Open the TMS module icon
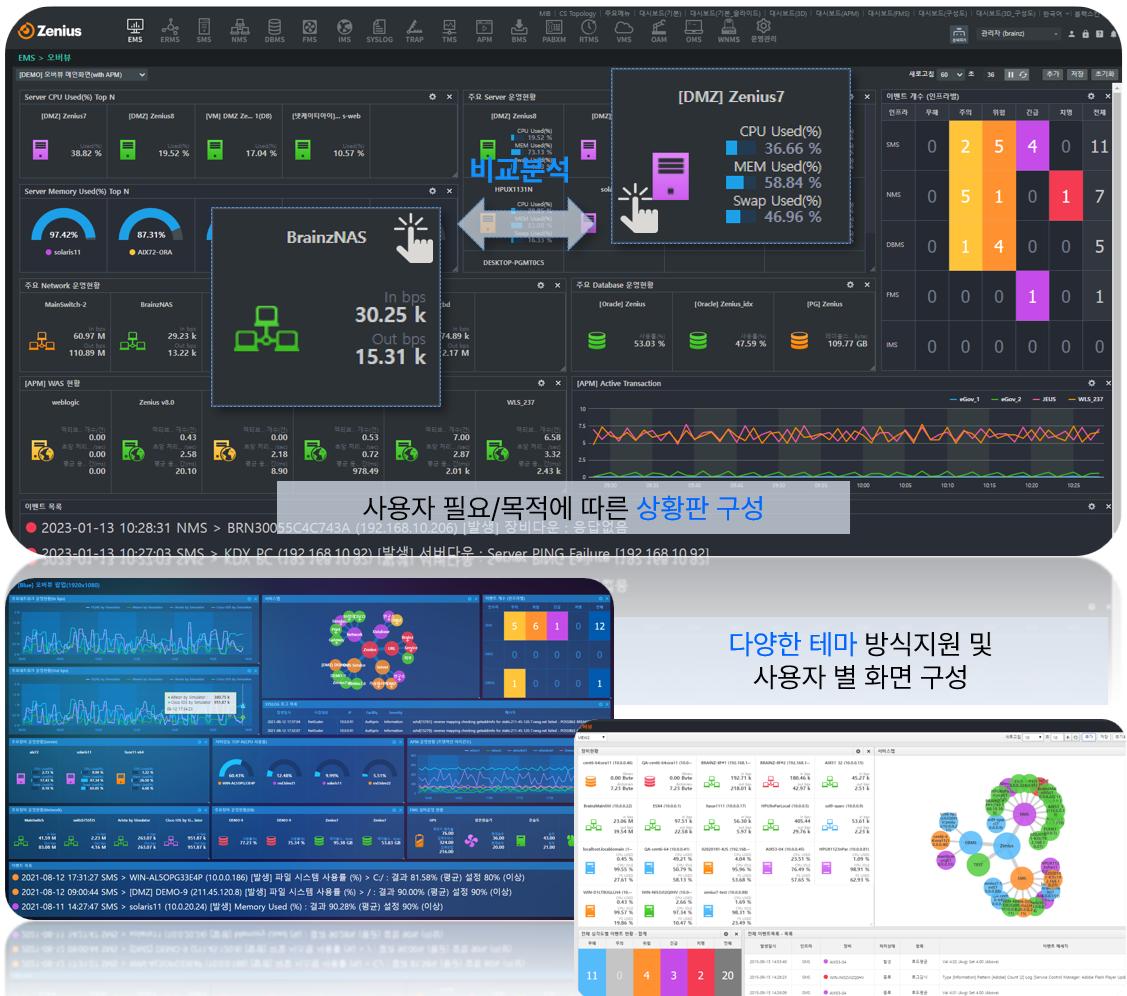Screen dimensions: 1127x996 449,31
